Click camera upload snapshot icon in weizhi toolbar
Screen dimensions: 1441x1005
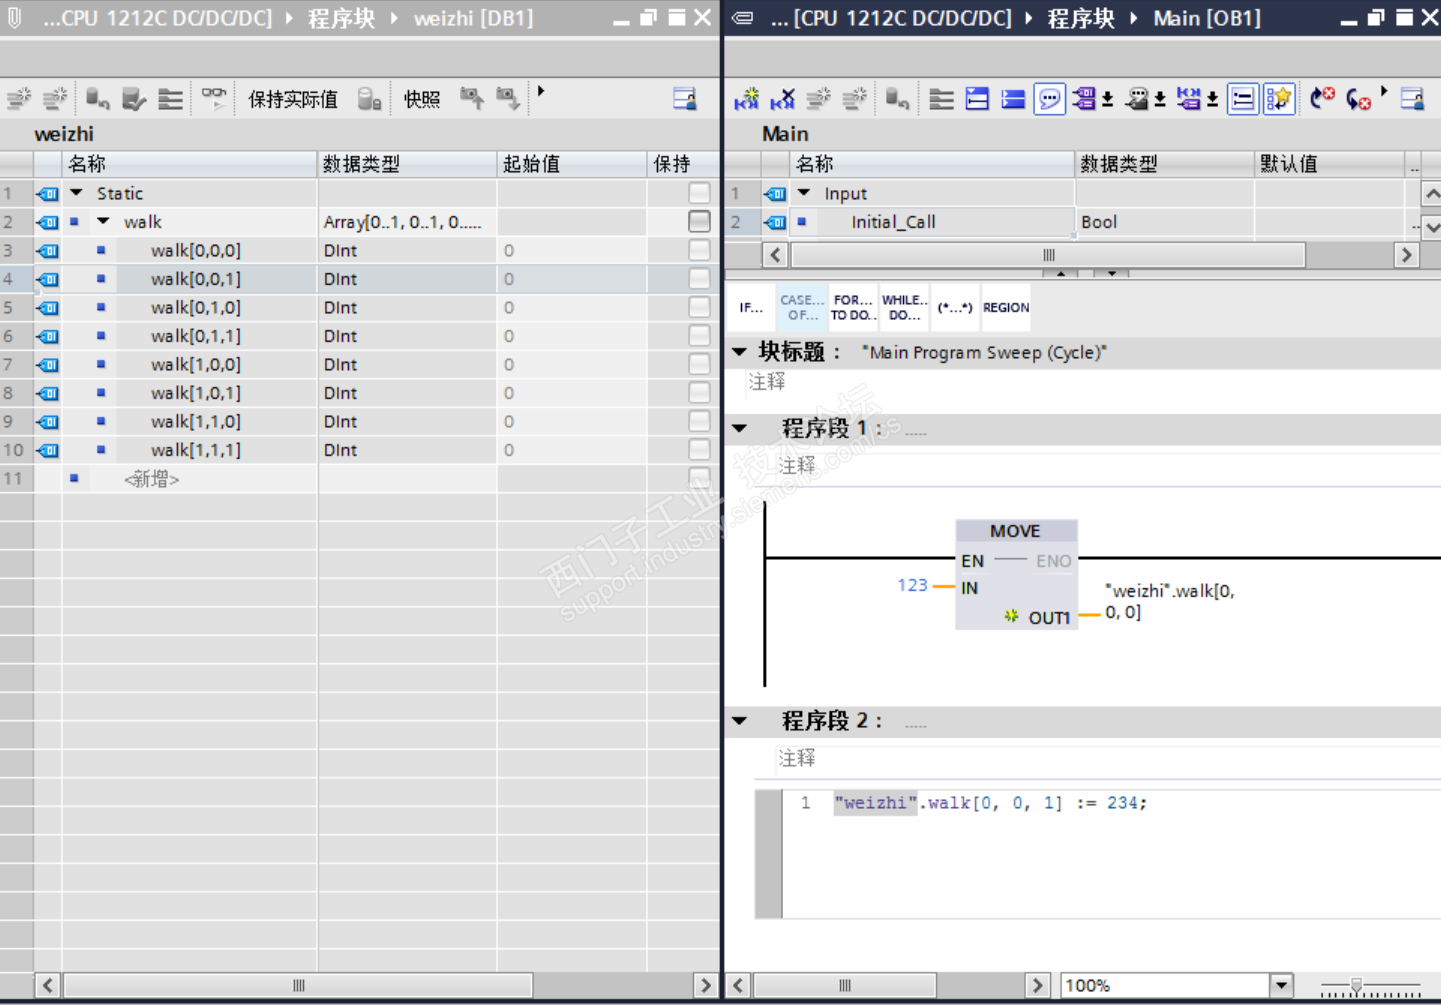[x=471, y=98]
